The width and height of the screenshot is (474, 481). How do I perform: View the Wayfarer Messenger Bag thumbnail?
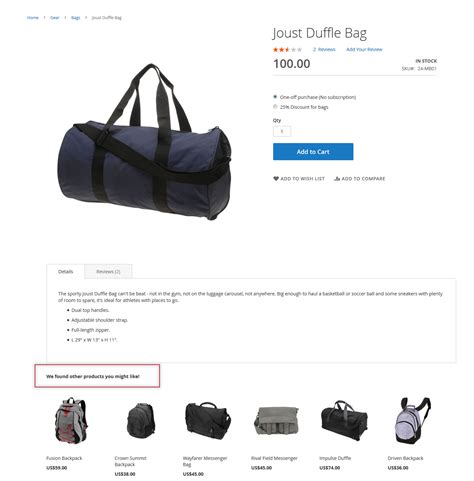[208, 421]
